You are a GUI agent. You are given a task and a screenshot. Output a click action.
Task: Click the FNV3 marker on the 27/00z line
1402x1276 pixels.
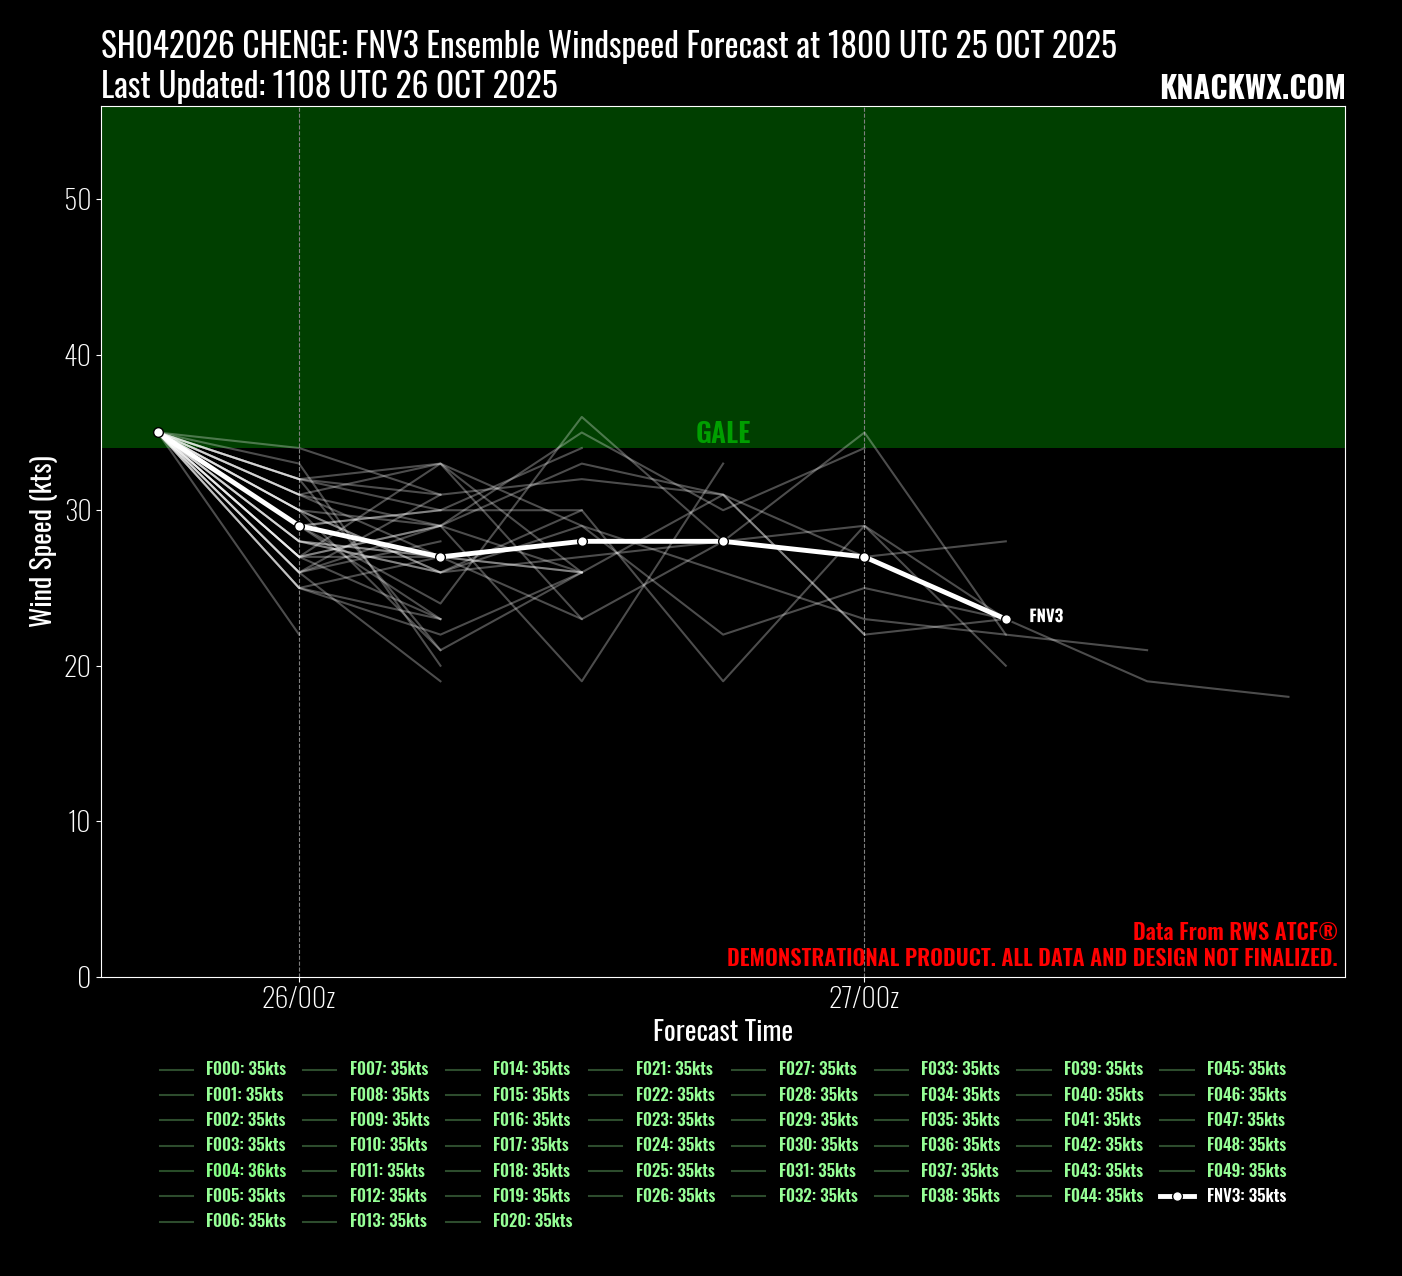pyautogui.click(x=865, y=557)
